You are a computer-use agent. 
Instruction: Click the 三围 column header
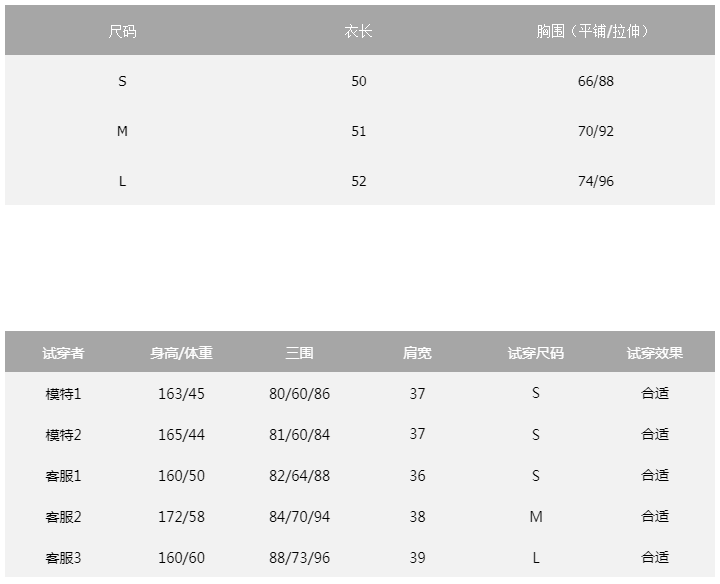[299, 353]
